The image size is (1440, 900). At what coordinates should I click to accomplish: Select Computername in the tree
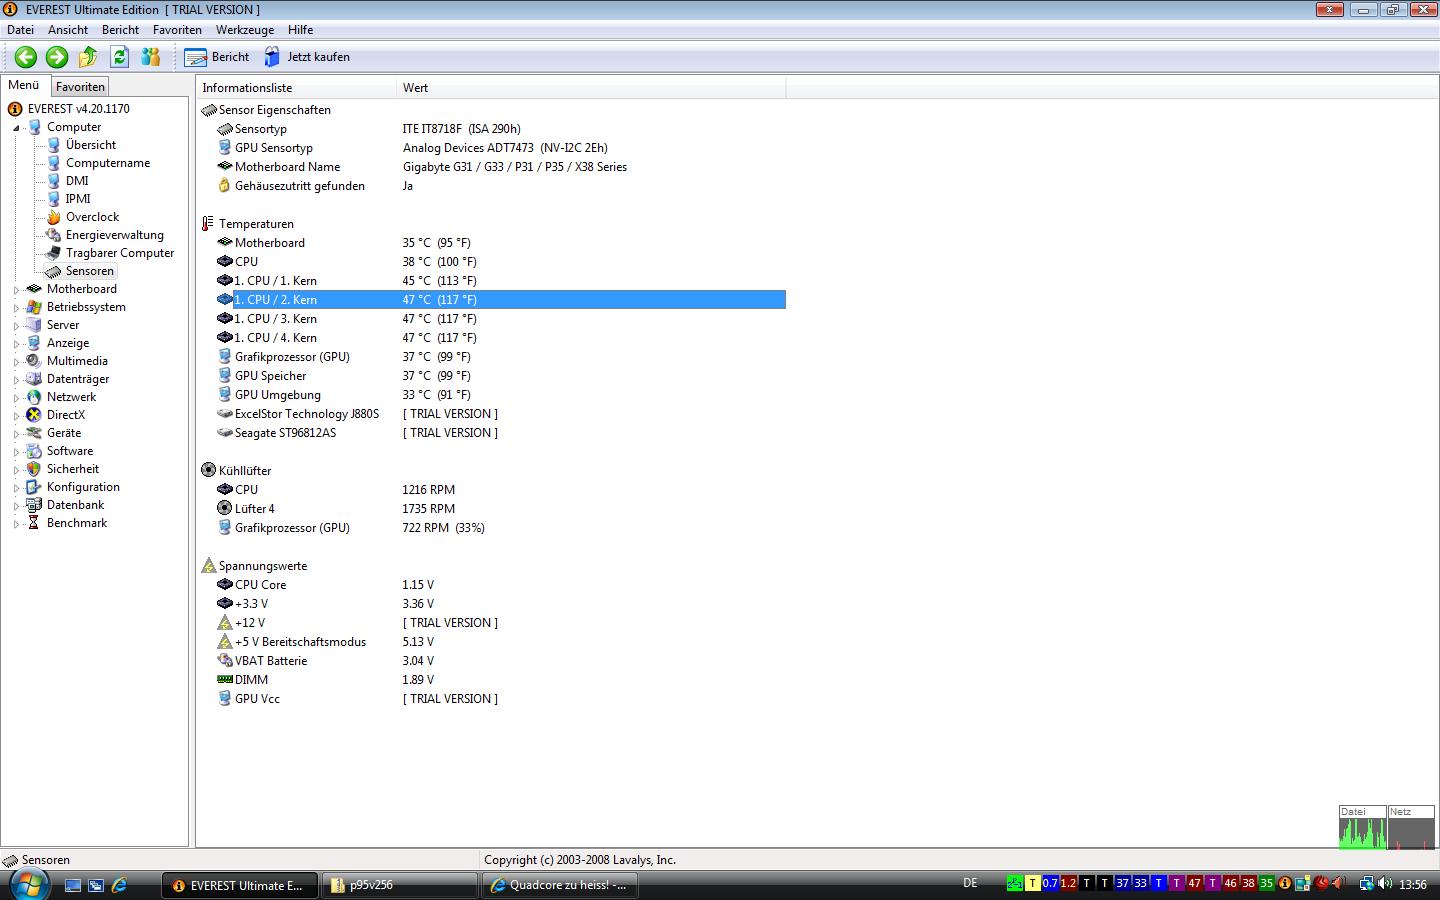[x=108, y=163]
